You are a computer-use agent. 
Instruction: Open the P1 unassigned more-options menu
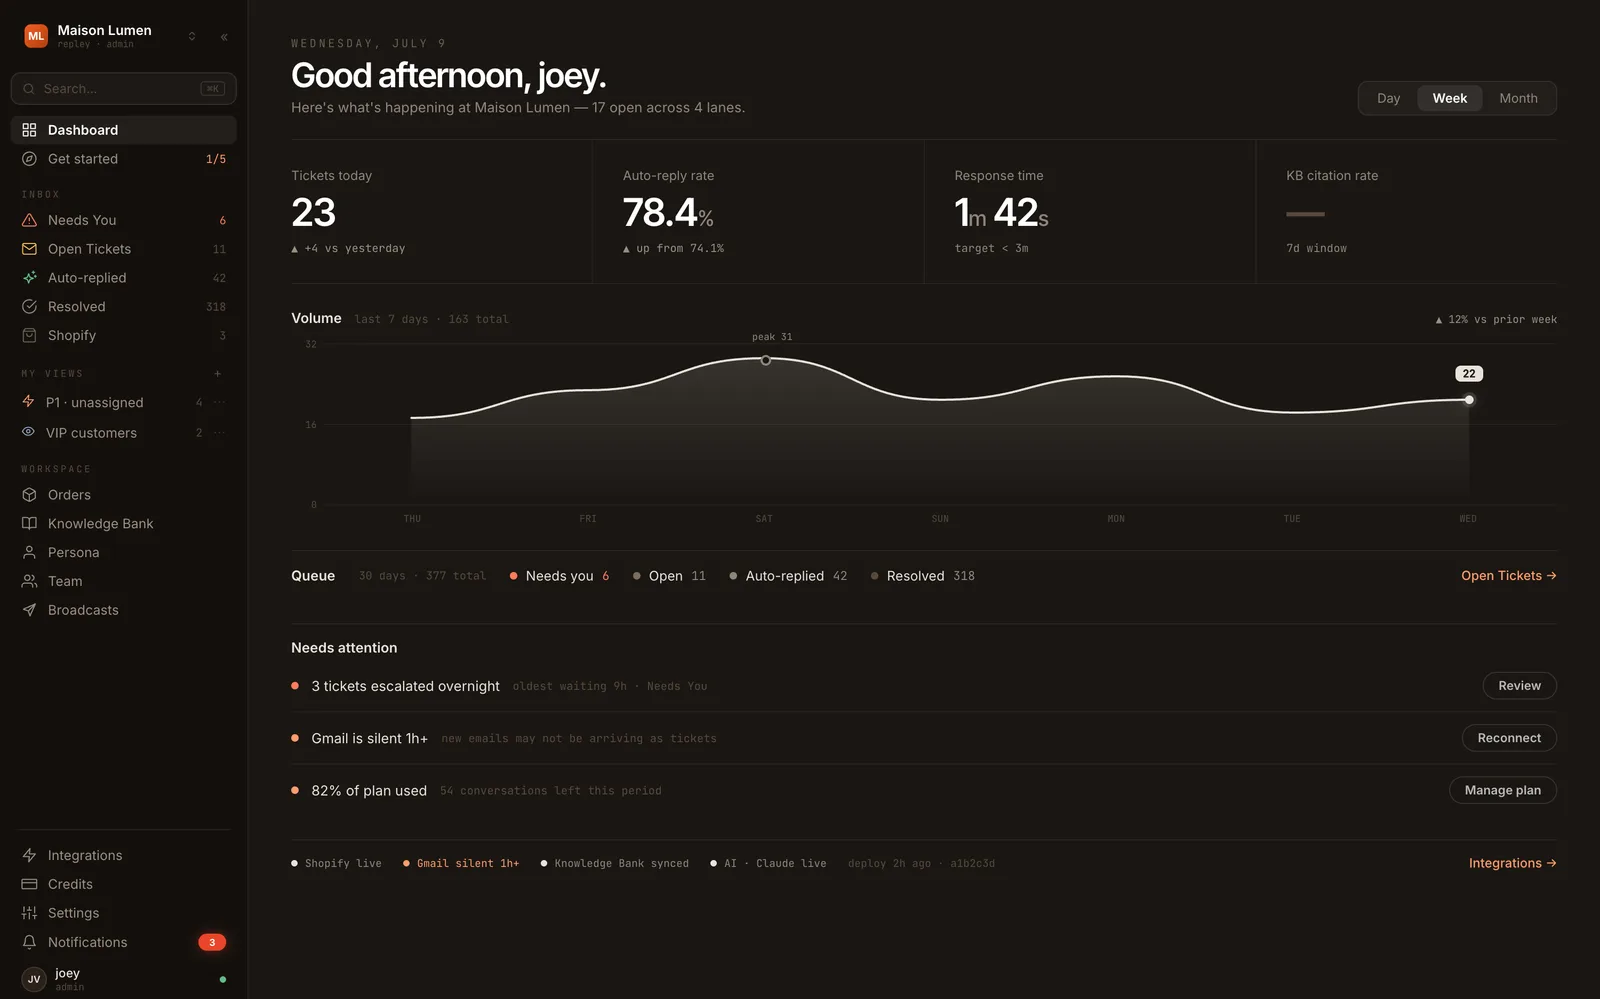tap(219, 402)
